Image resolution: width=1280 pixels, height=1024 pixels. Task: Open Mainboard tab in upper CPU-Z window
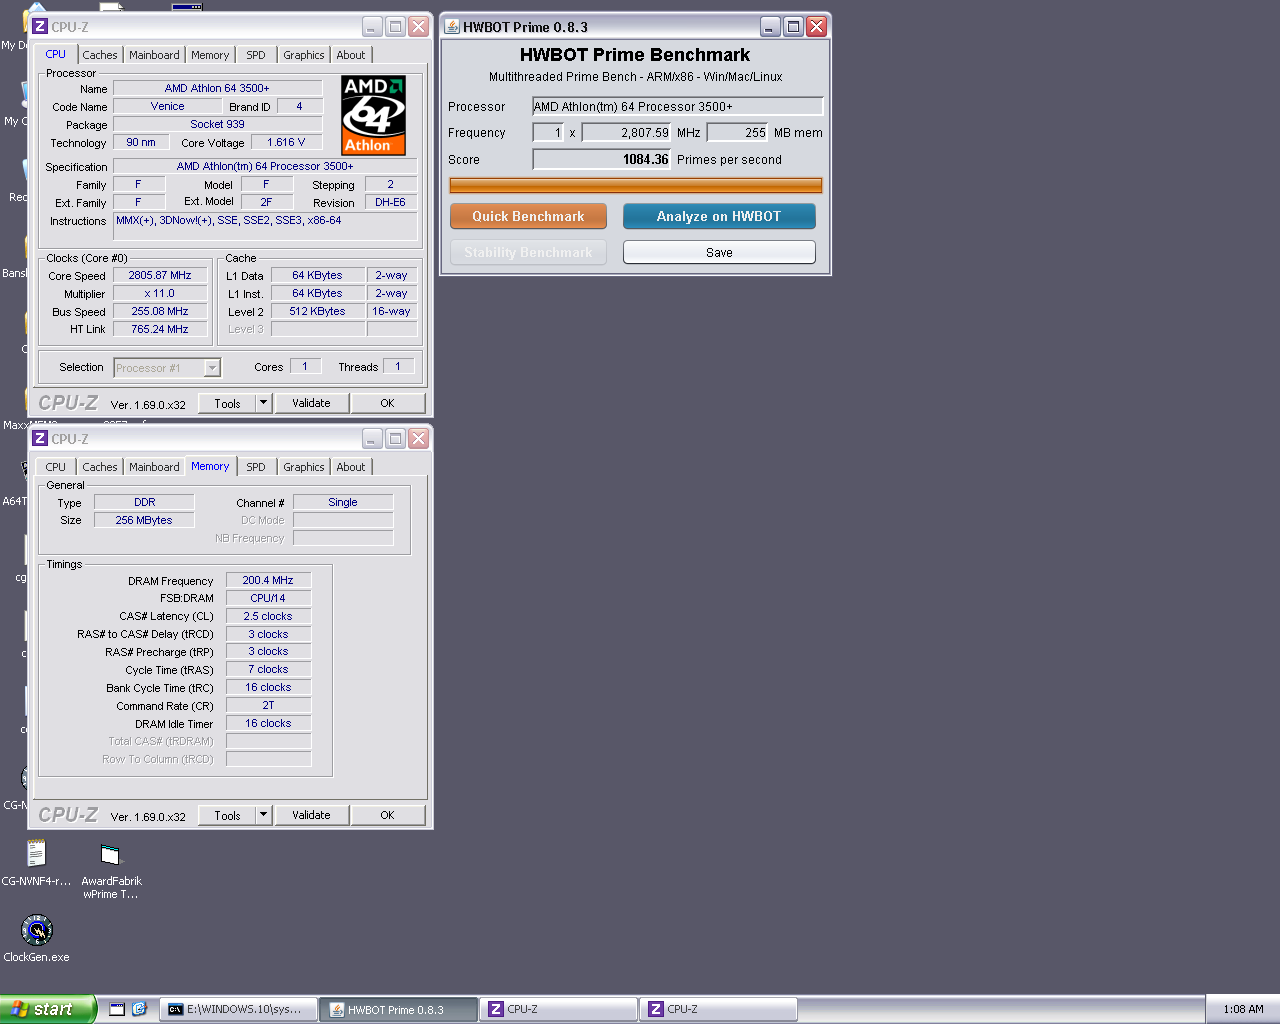(154, 55)
